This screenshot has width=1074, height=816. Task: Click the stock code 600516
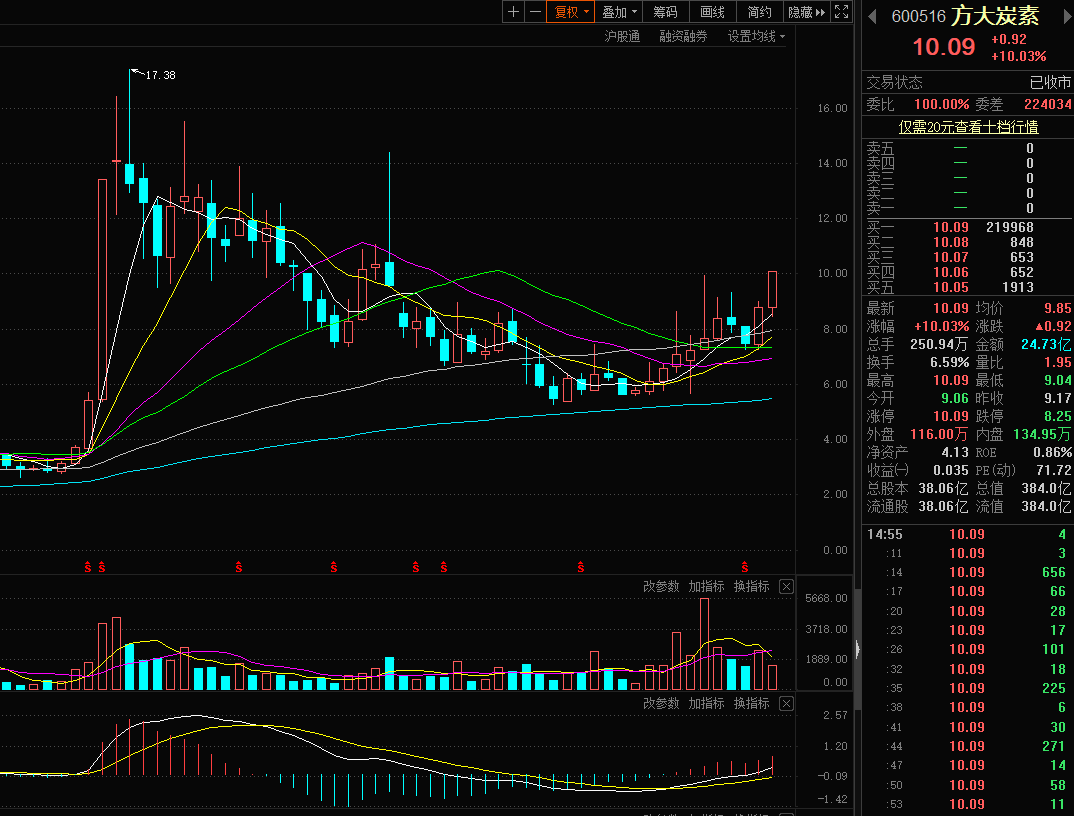click(918, 16)
